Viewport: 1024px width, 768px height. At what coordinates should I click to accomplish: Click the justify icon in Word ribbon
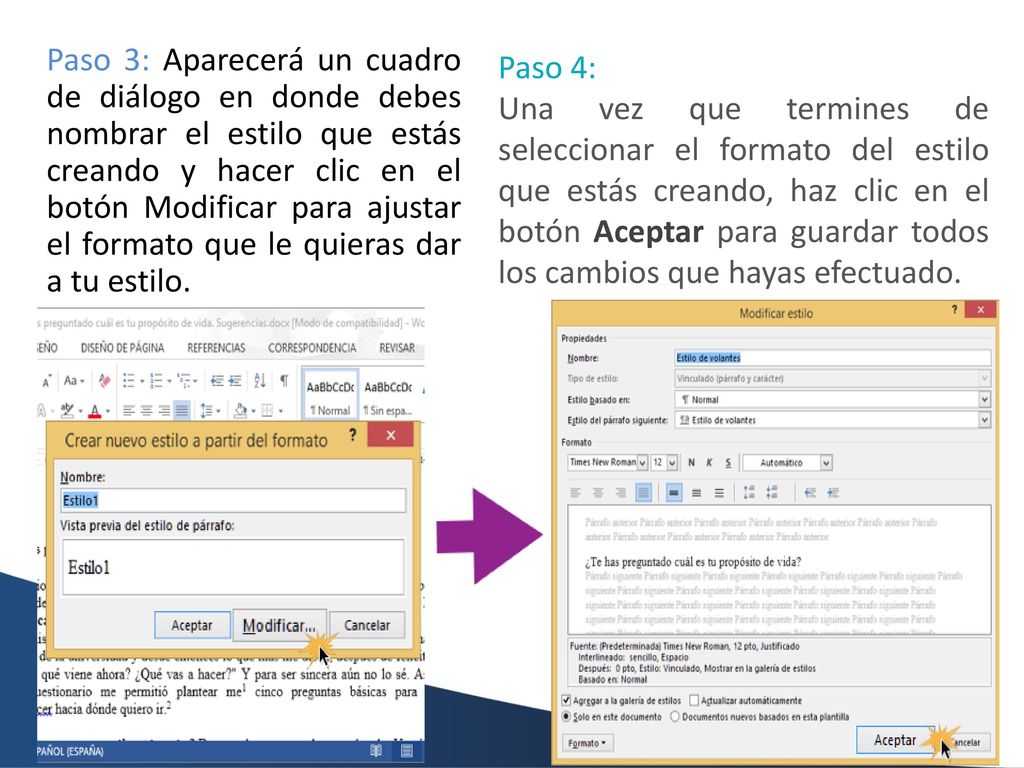point(182,410)
